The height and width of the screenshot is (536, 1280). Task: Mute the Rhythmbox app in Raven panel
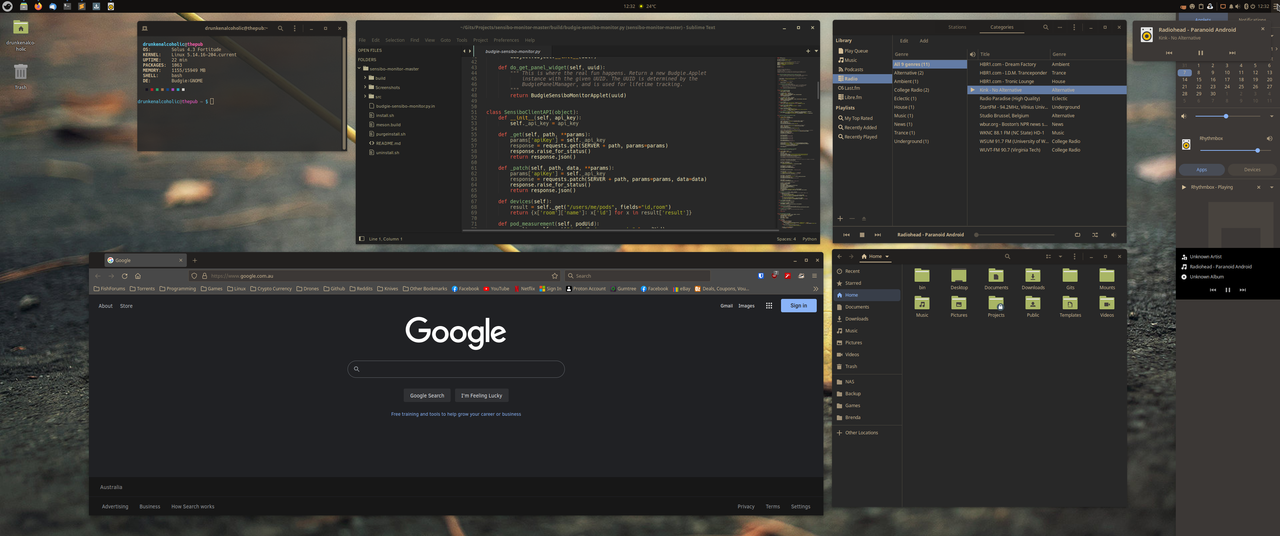coord(1270,139)
